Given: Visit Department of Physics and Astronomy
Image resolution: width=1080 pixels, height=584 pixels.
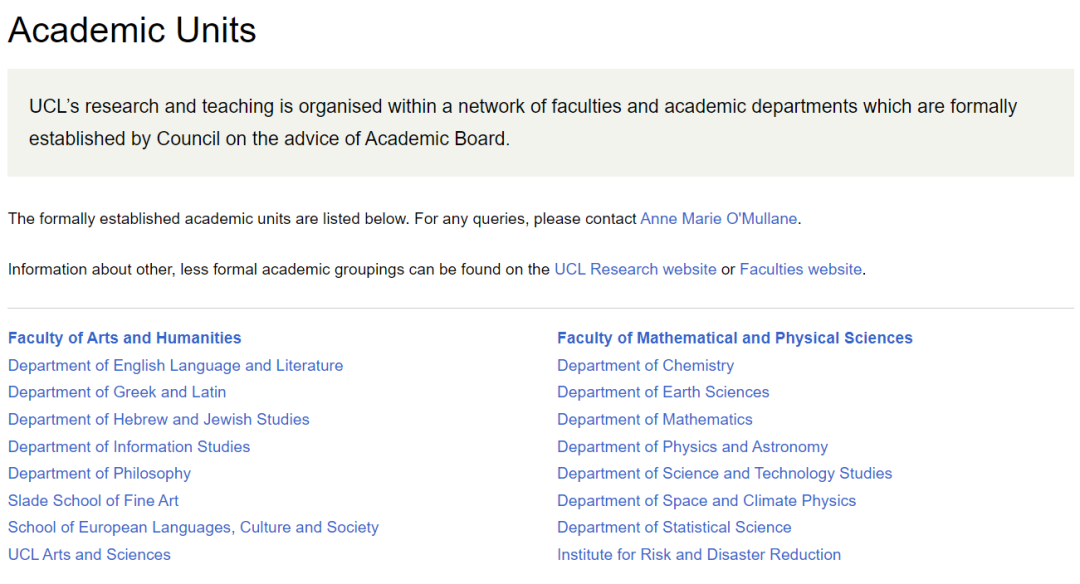Looking at the screenshot, I should 692,446.
